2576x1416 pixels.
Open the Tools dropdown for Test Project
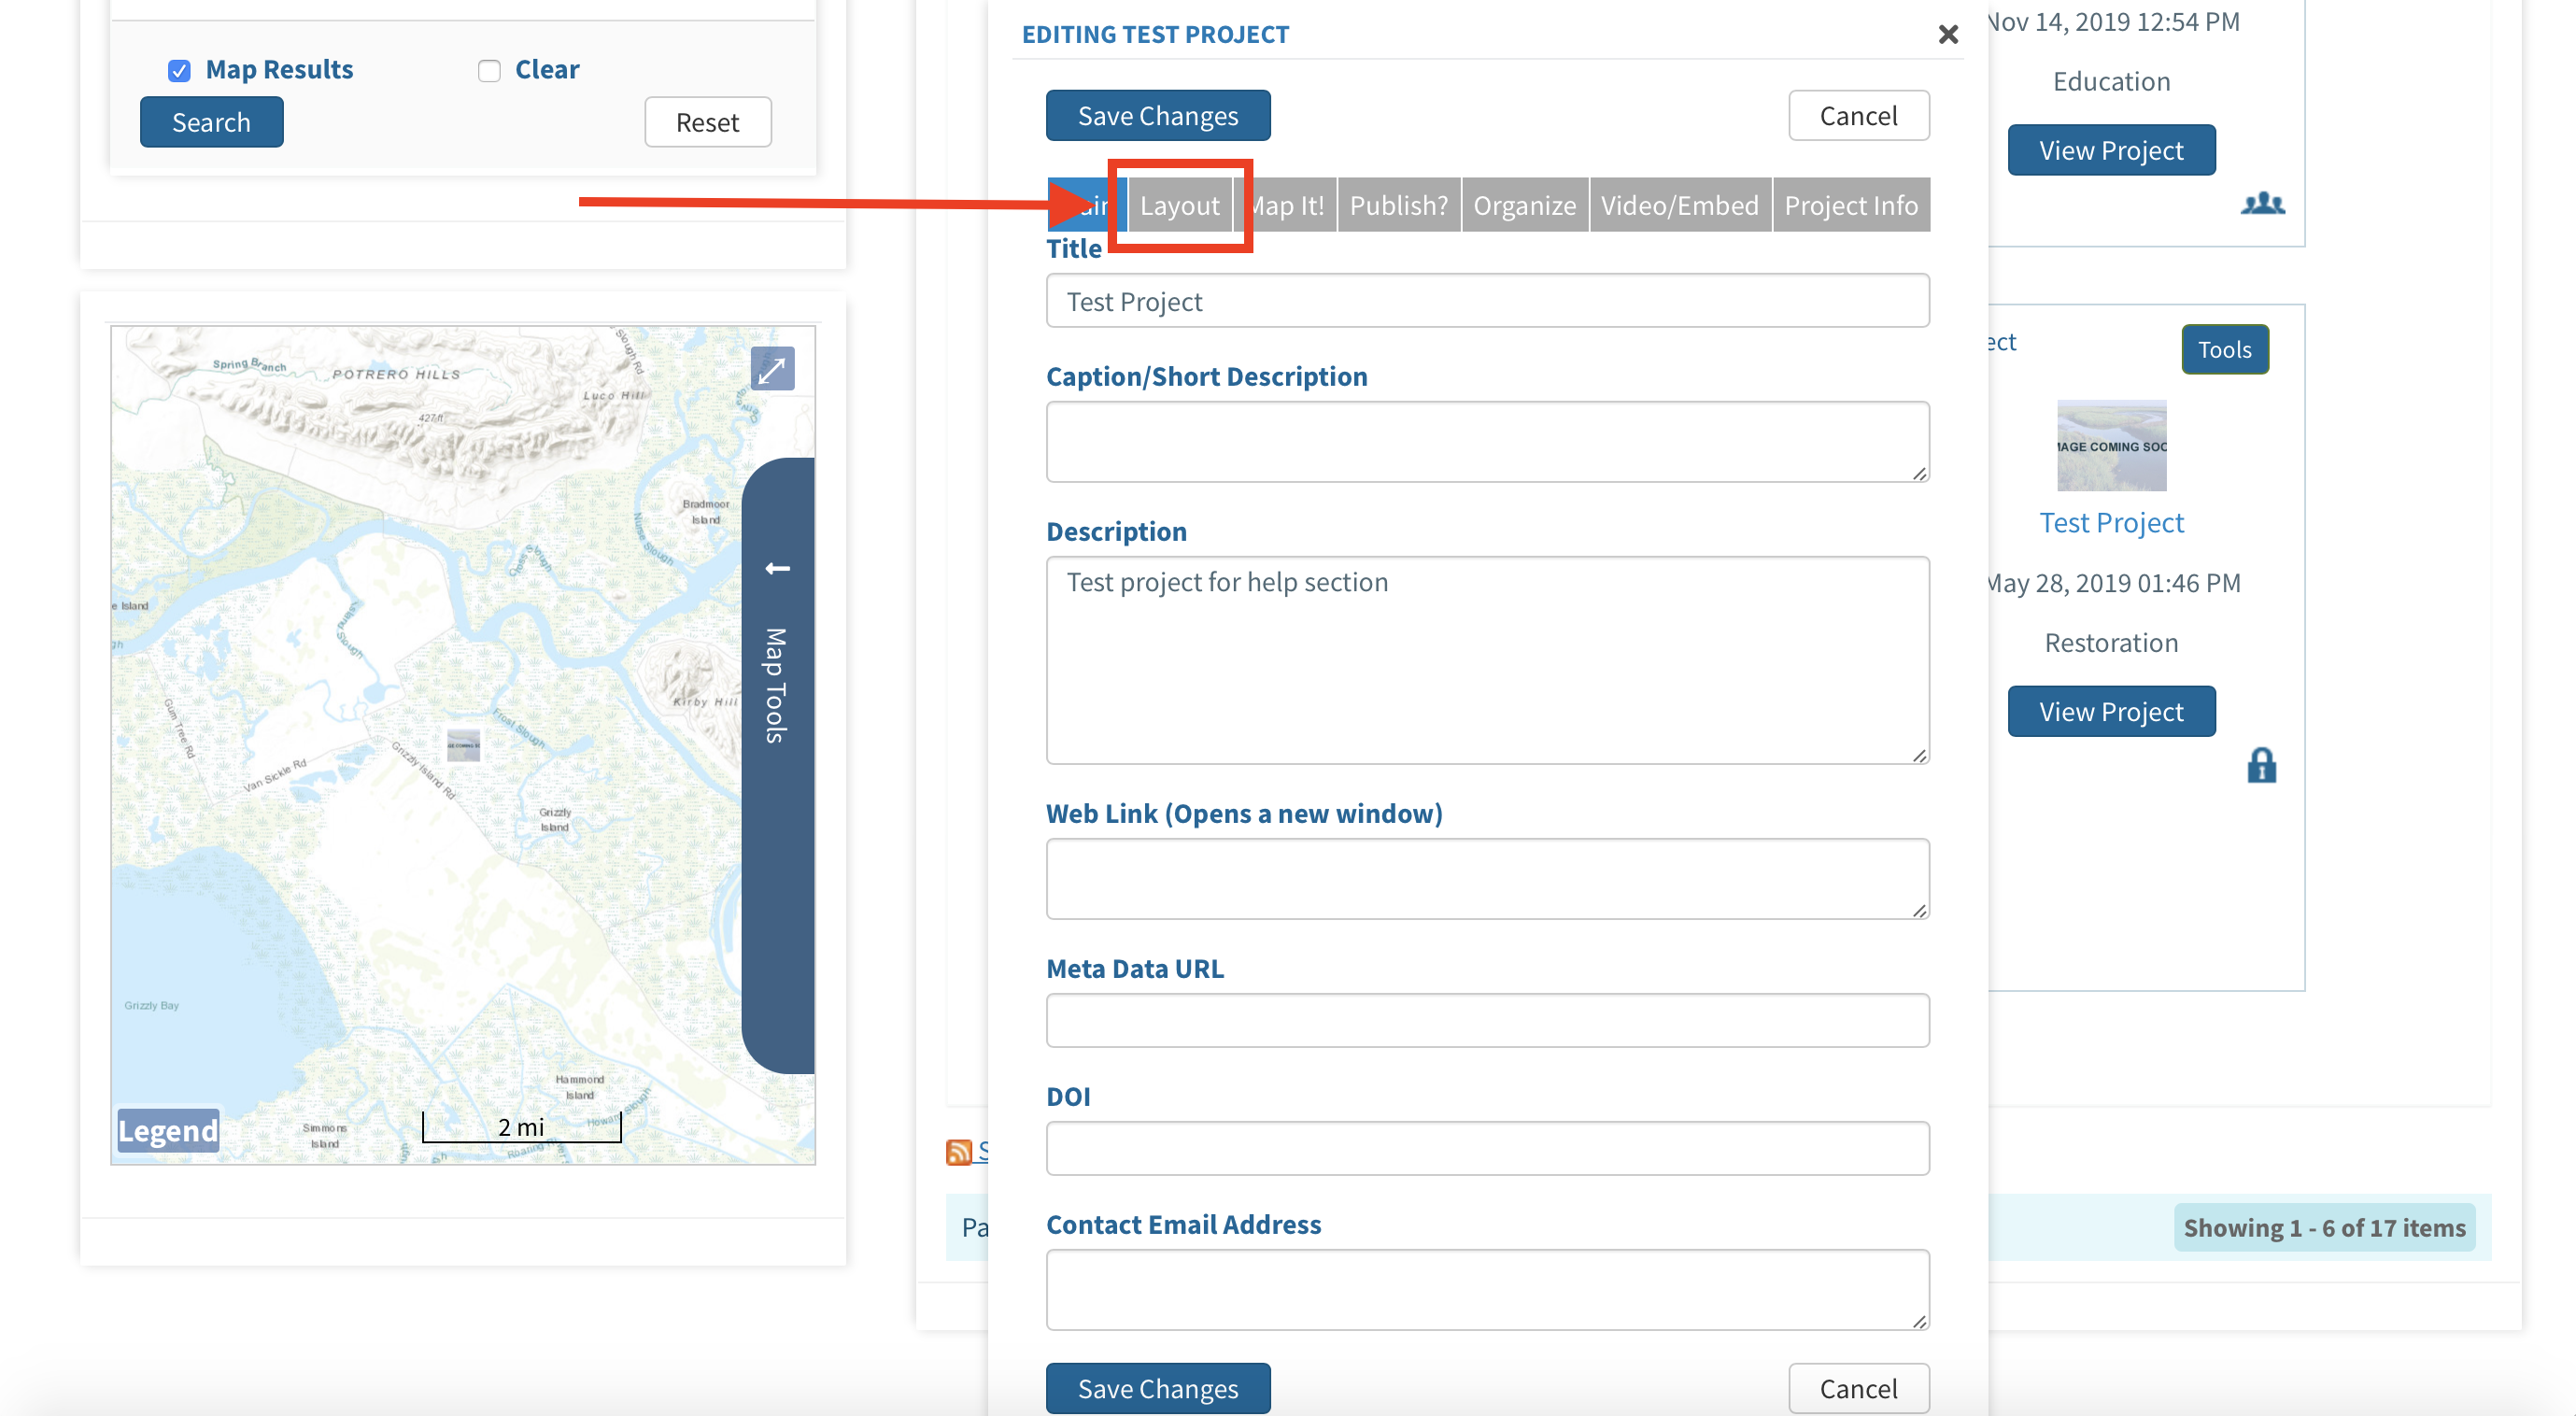pos(2224,350)
